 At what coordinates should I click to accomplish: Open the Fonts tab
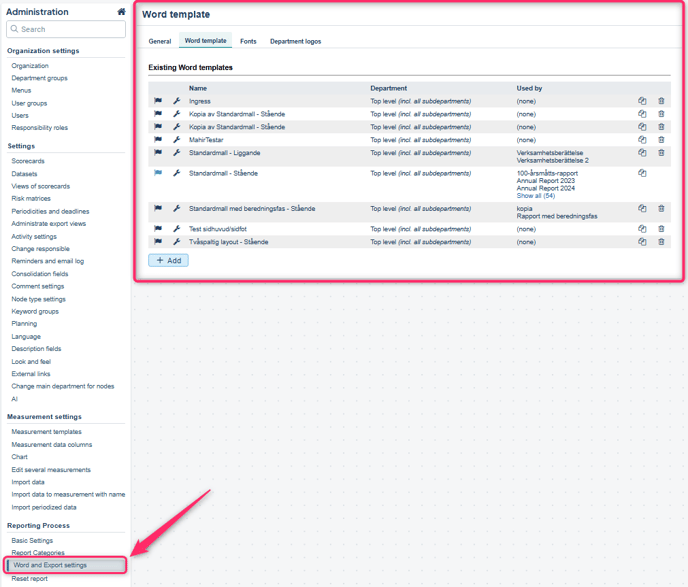[248, 41]
